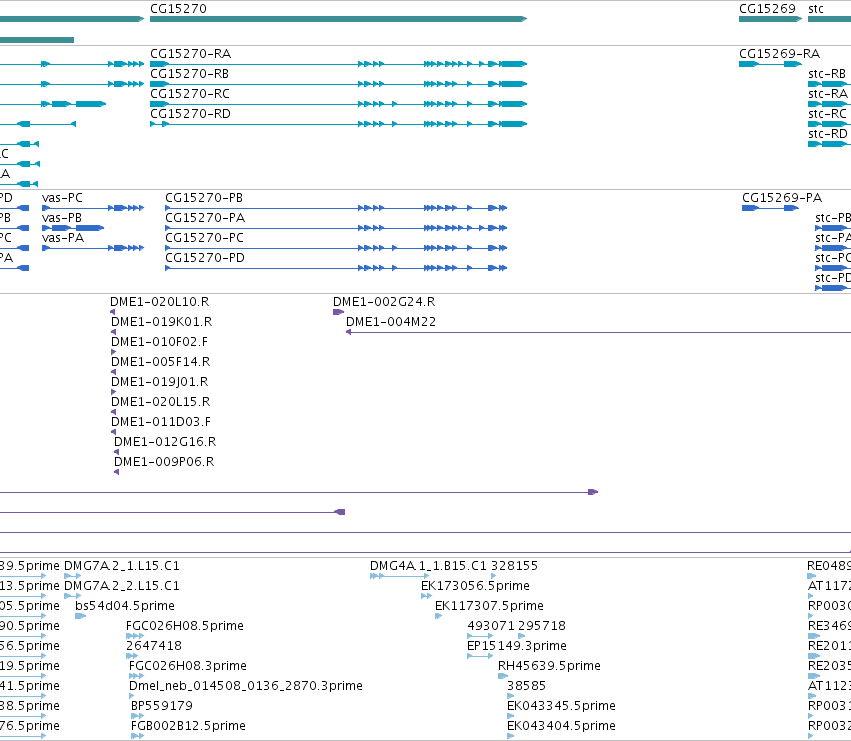Screen dimensions: 851x741
Task: Click the CG15270-PA protein label
Action: click(x=205, y=218)
